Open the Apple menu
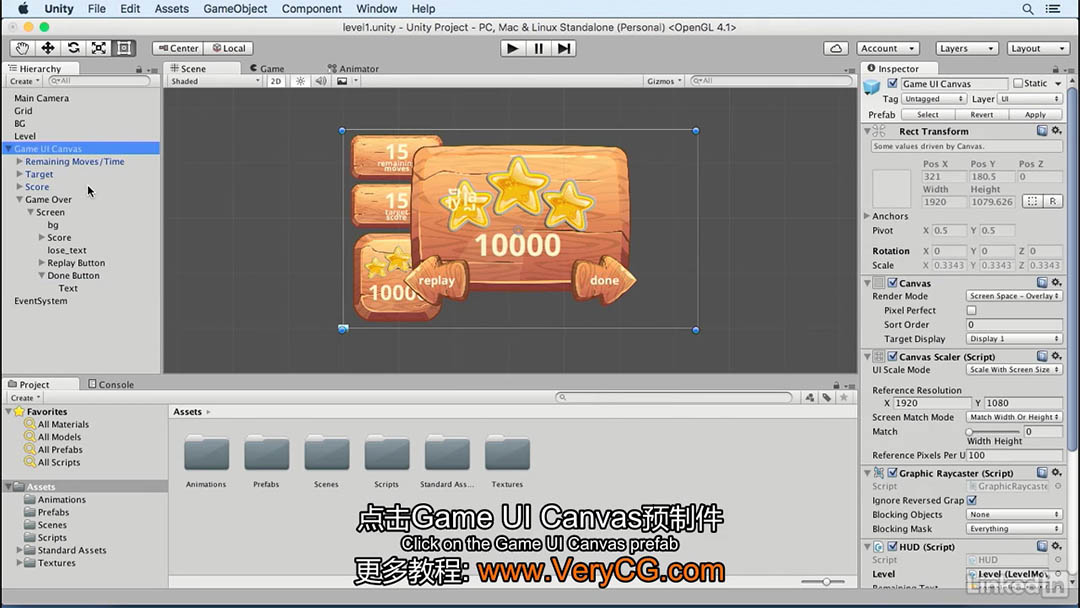1080x608 pixels. (23, 9)
